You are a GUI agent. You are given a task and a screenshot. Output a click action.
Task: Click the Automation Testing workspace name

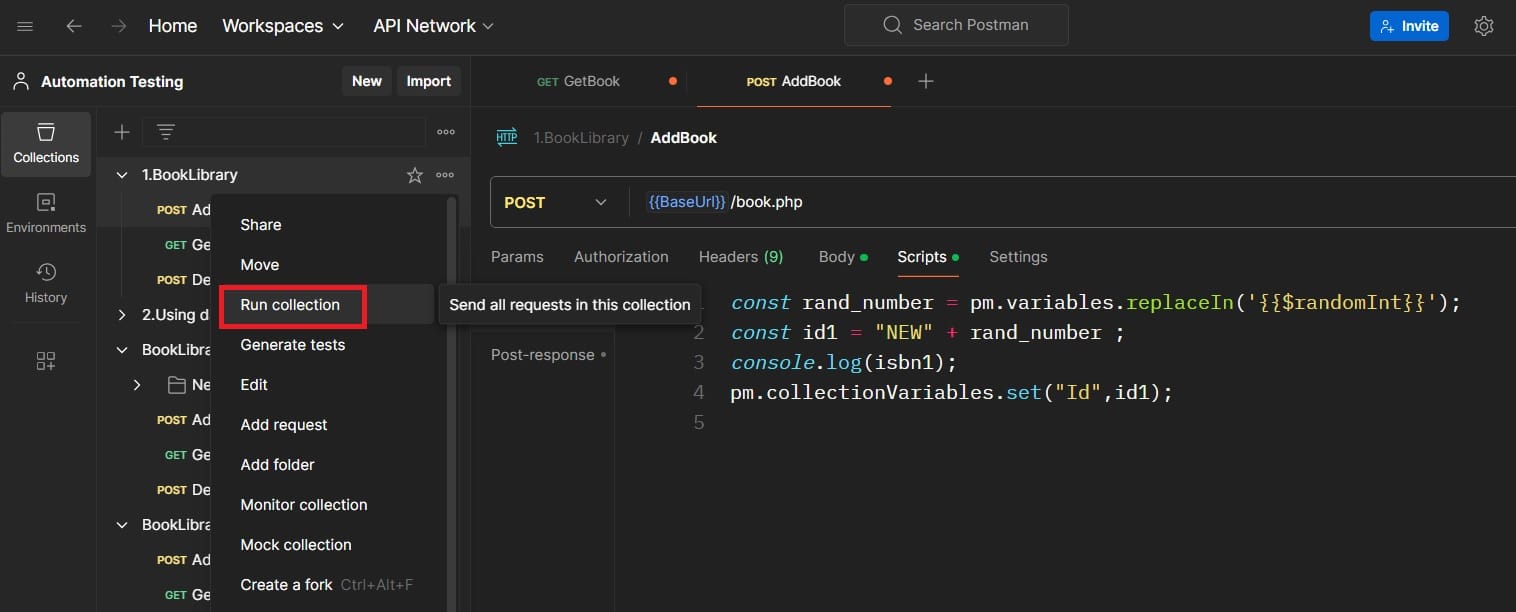click(112, 82)
